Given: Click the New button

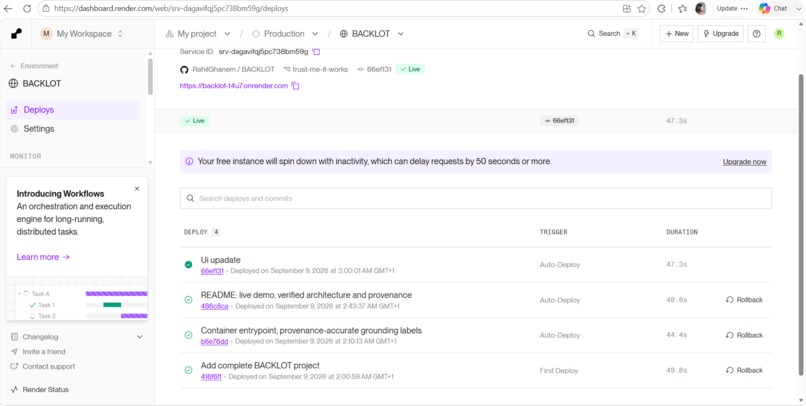Looking at the screenshot, I should tap(676, 34).
